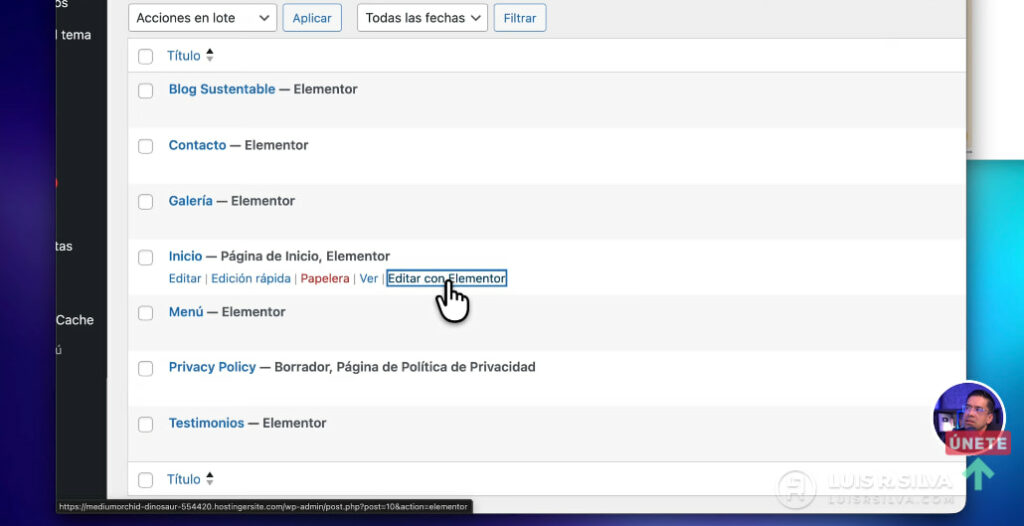Image resolution: width=1024 pixels, height=526 pixels.
Task: Click the Filtrar button
Action: [520, 18]
